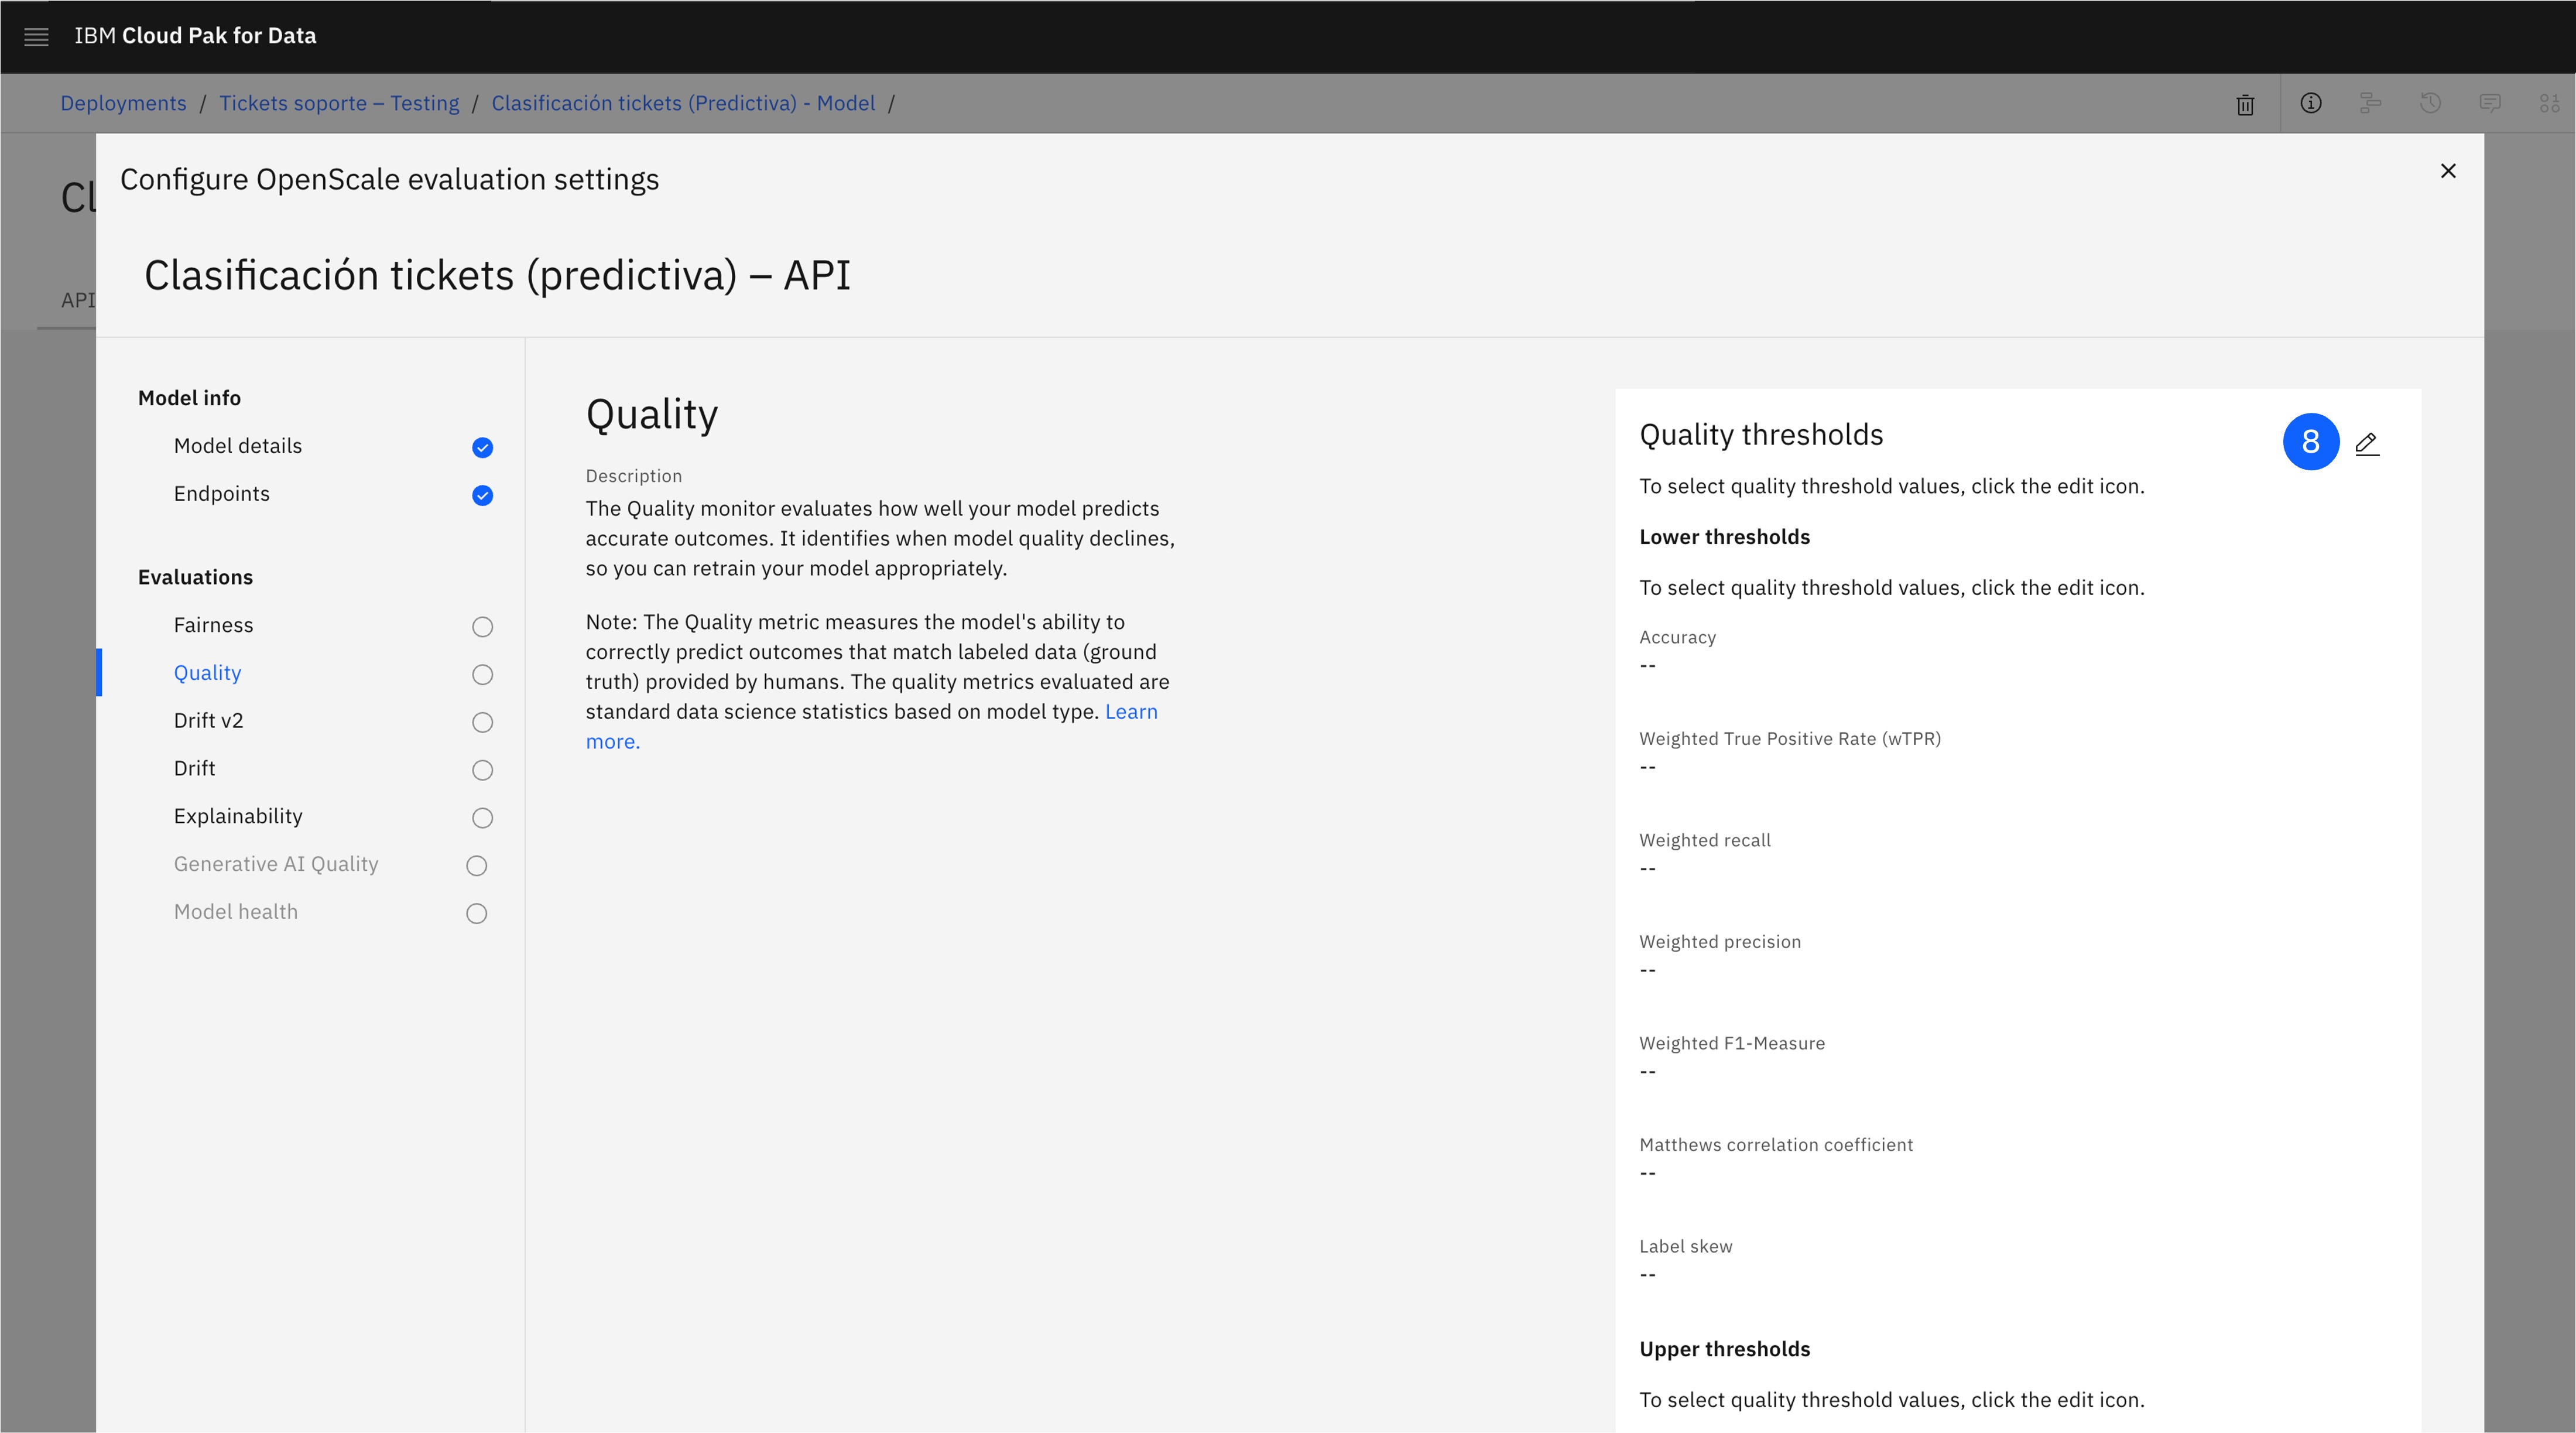Select the Explainability status circle

482,818
